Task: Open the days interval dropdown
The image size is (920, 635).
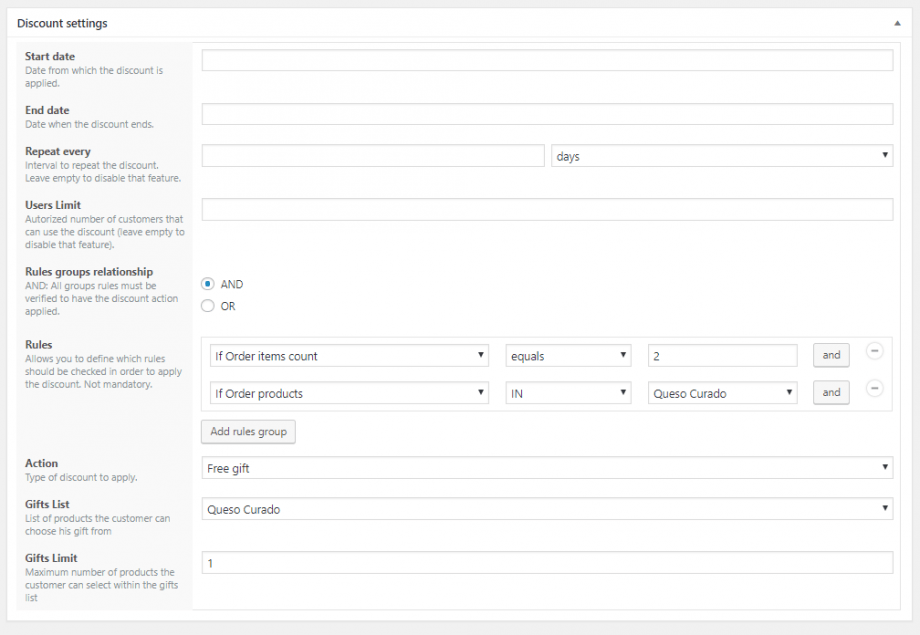Action: 721,156
